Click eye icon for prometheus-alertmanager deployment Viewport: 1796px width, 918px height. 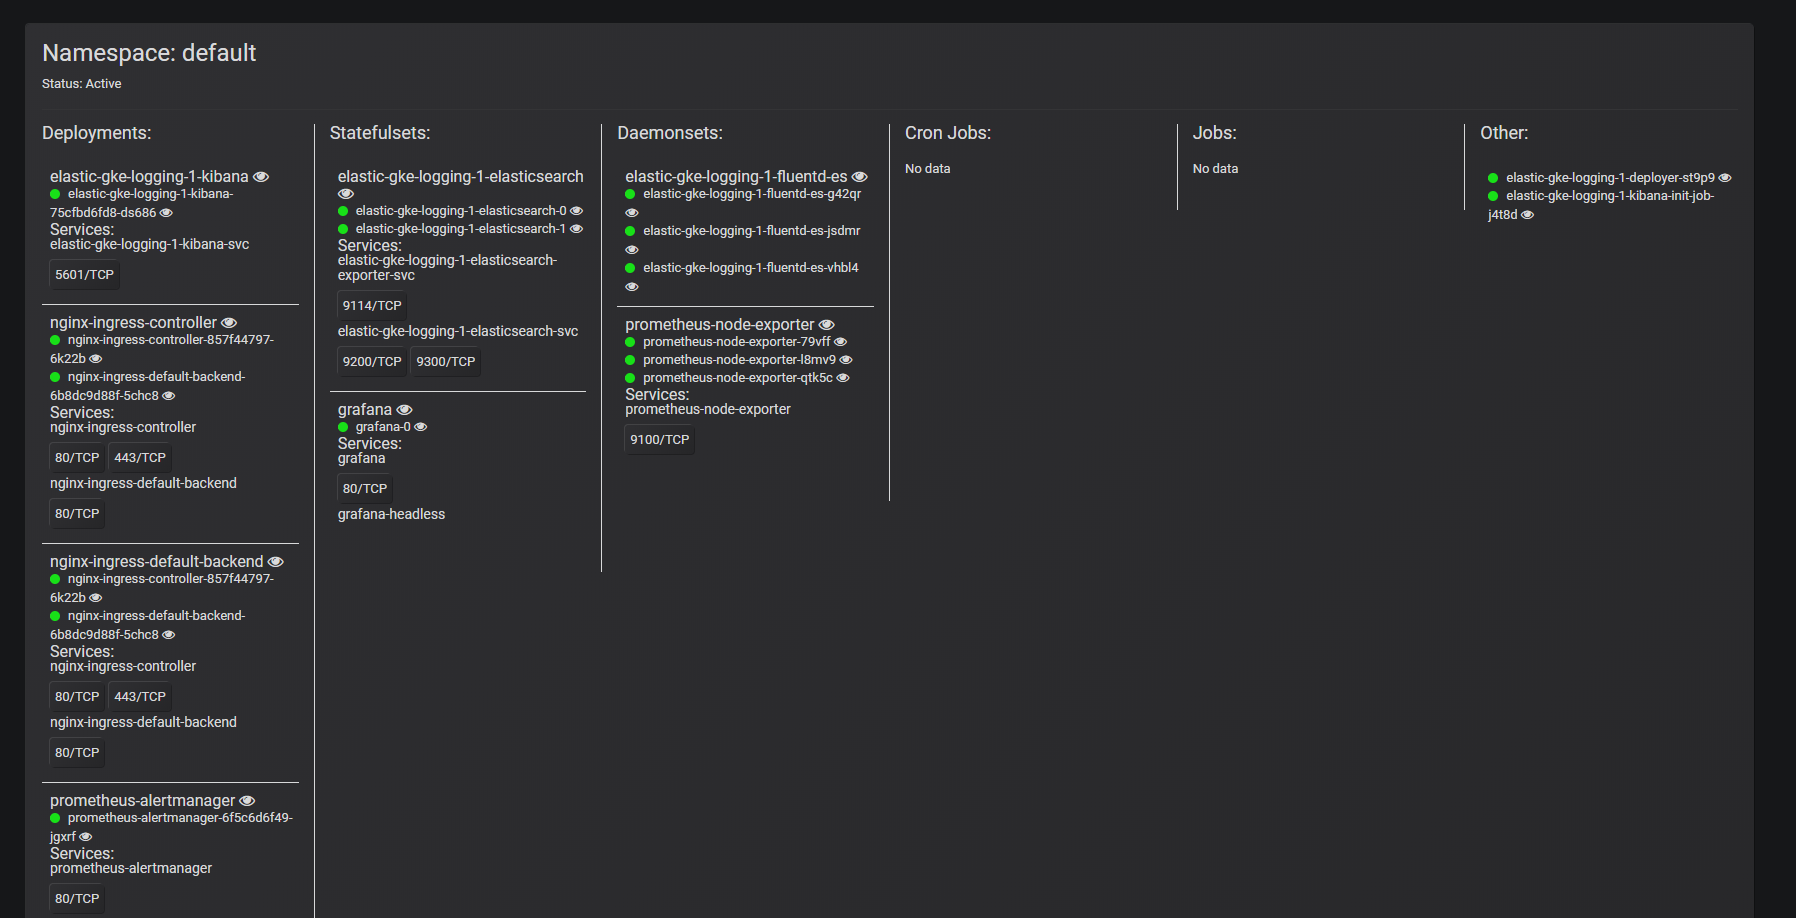[247, 801]
